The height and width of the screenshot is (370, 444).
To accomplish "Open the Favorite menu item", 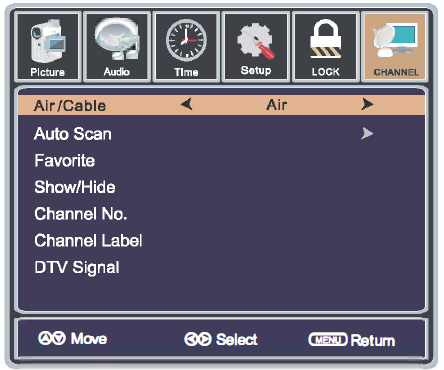I will coord(65,161).
